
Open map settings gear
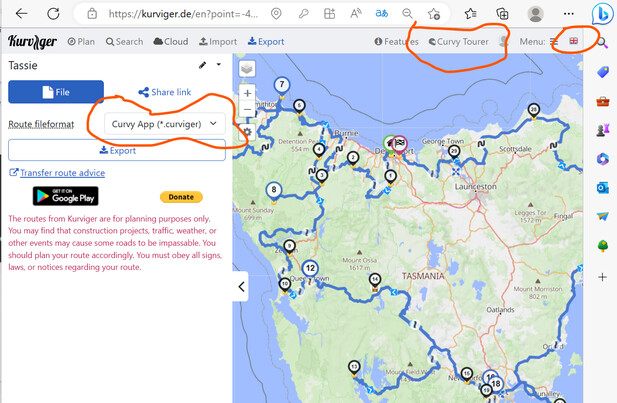pos(247,131)
